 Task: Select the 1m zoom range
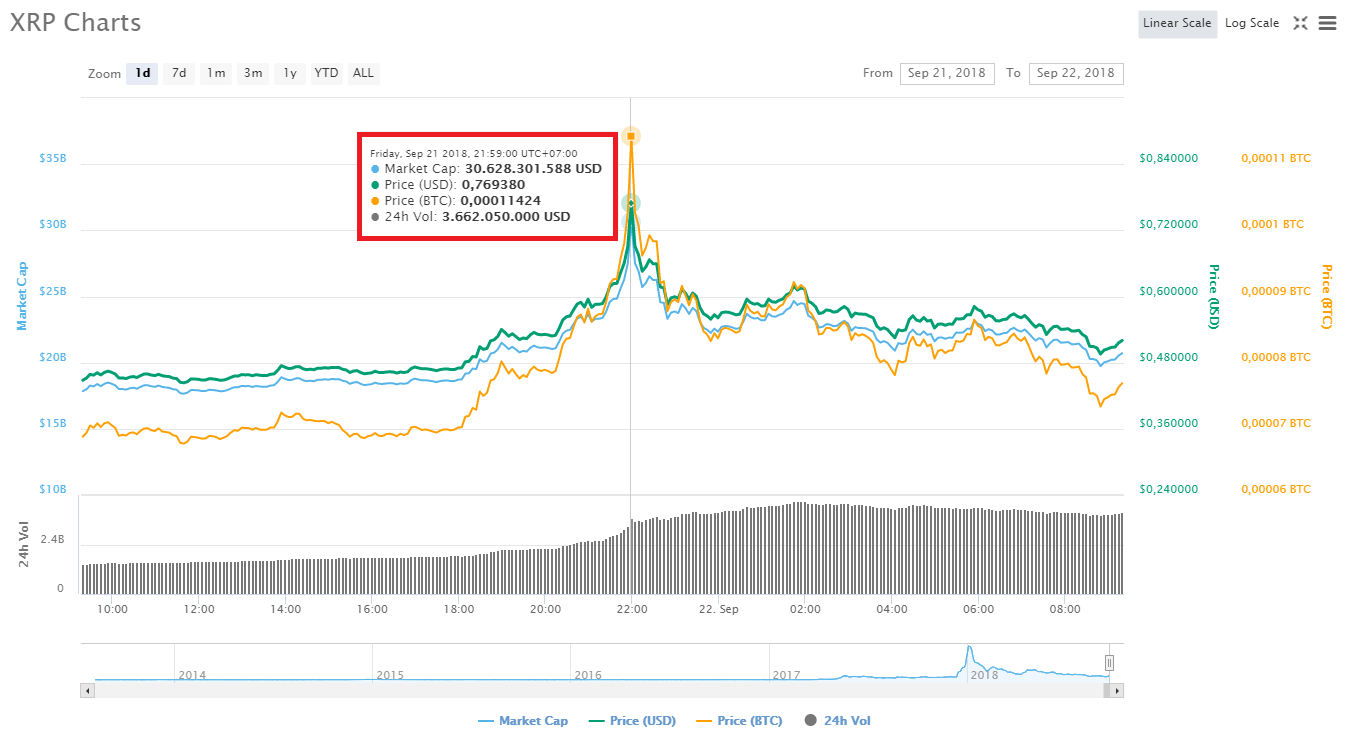tap(216, 73)
